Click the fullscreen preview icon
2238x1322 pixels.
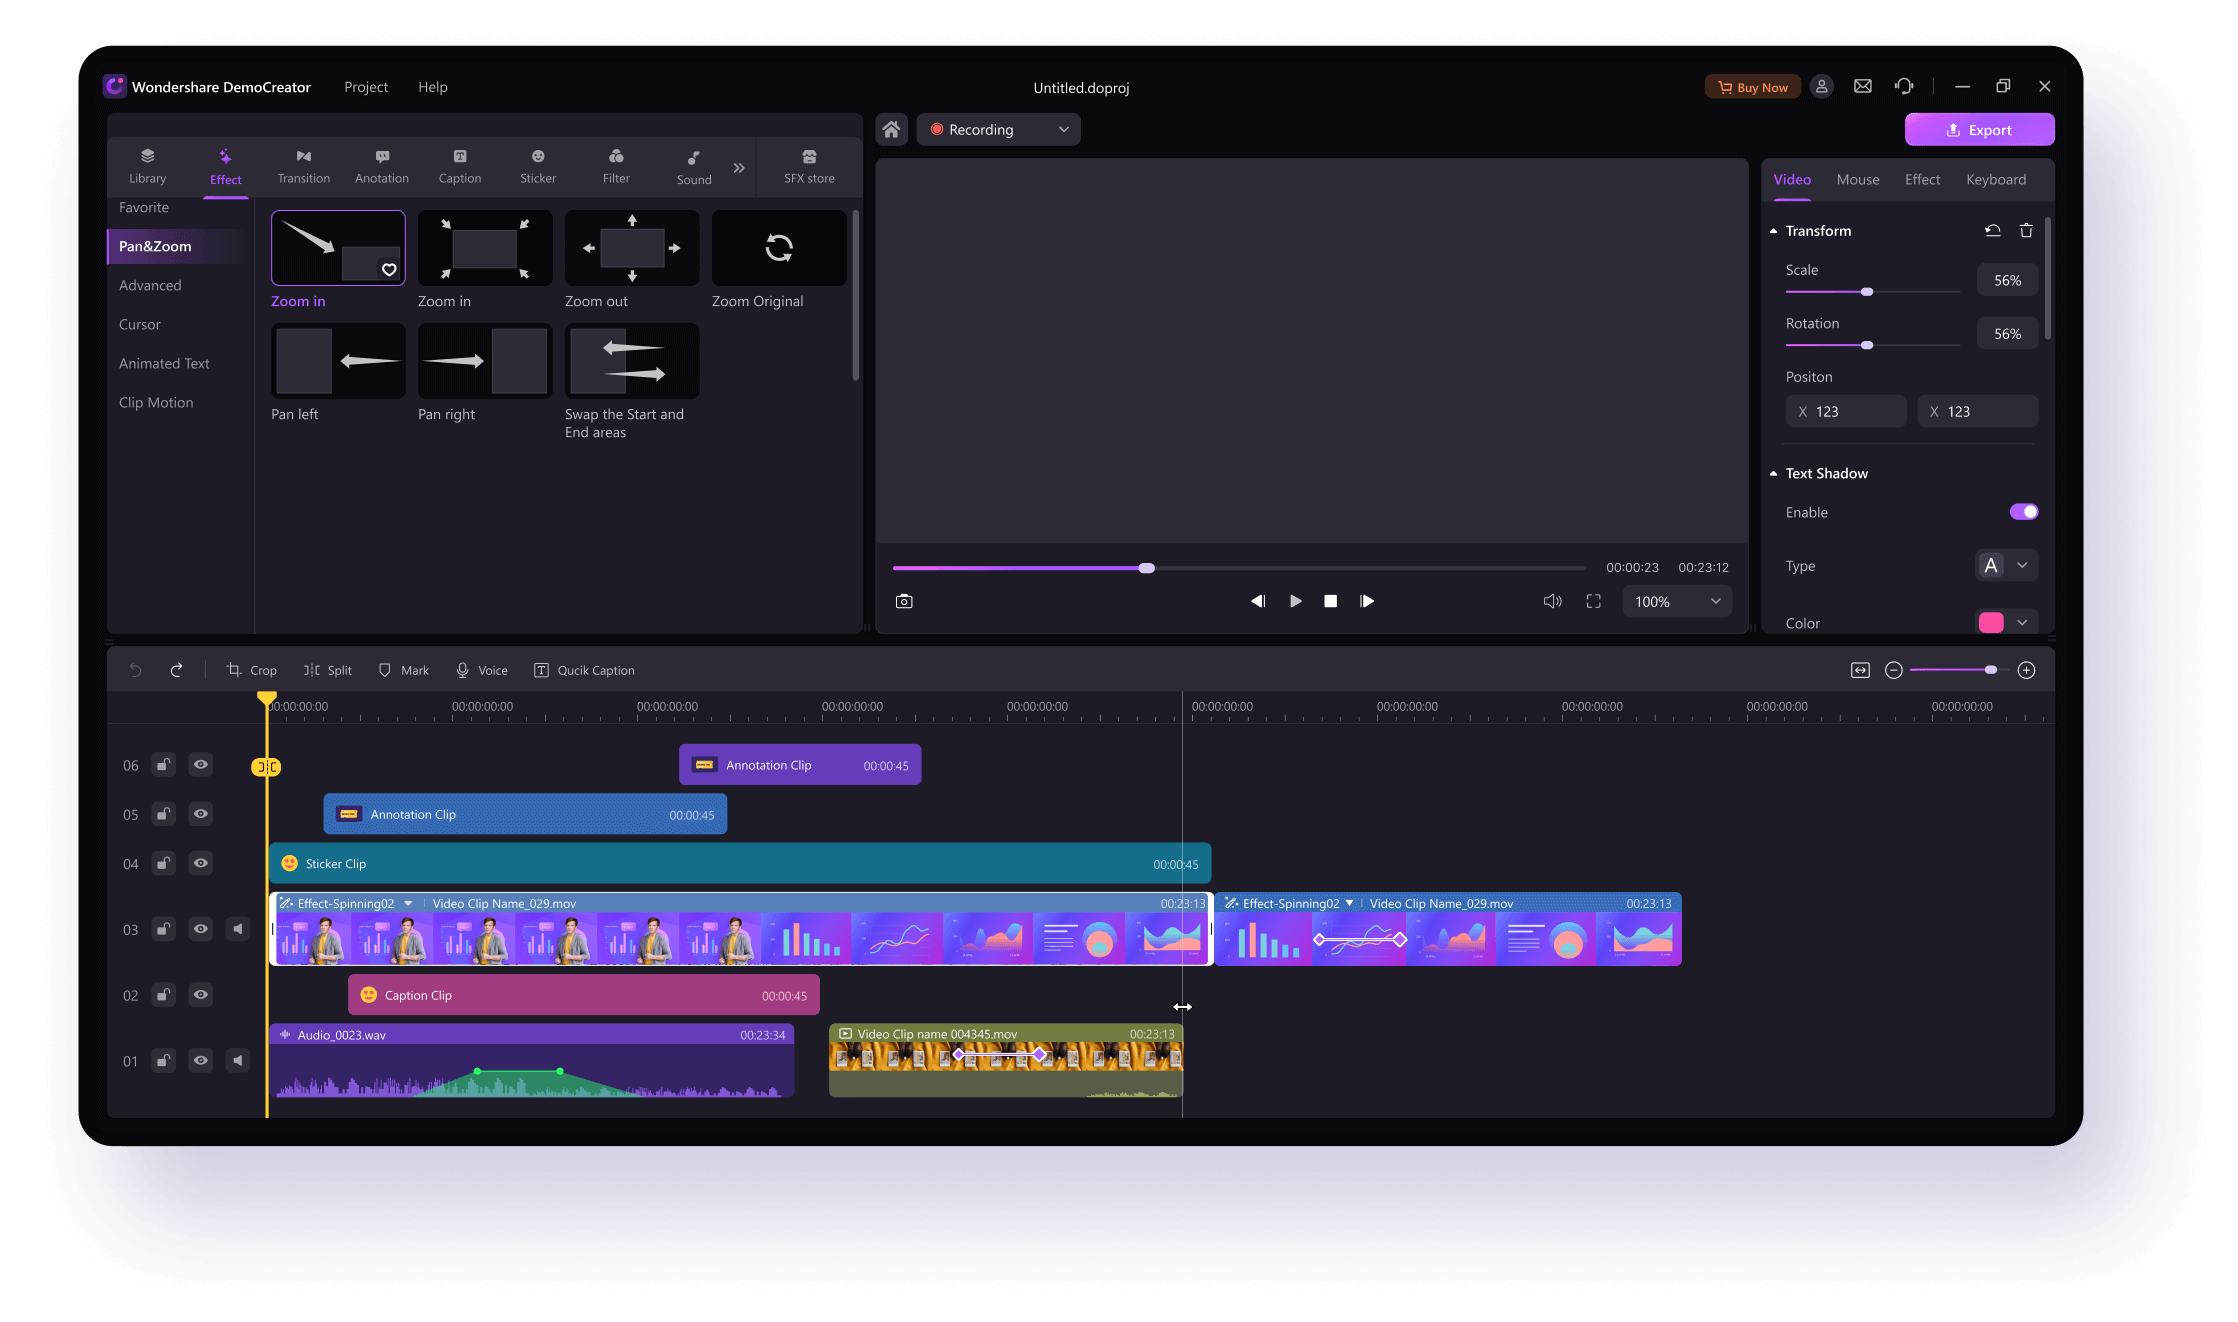tap(1593, 601)
